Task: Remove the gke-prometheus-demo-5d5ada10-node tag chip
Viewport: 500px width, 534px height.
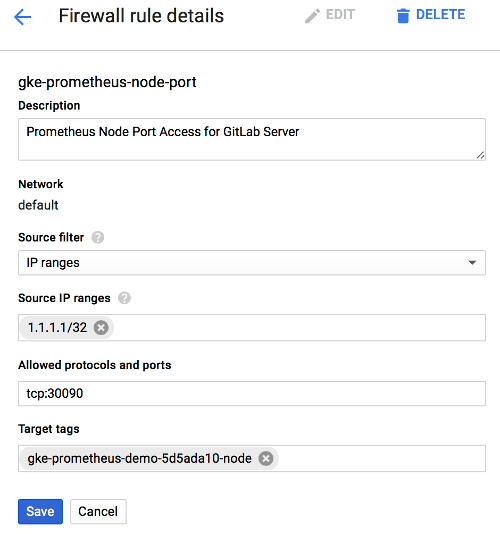Action: (266, 458)
